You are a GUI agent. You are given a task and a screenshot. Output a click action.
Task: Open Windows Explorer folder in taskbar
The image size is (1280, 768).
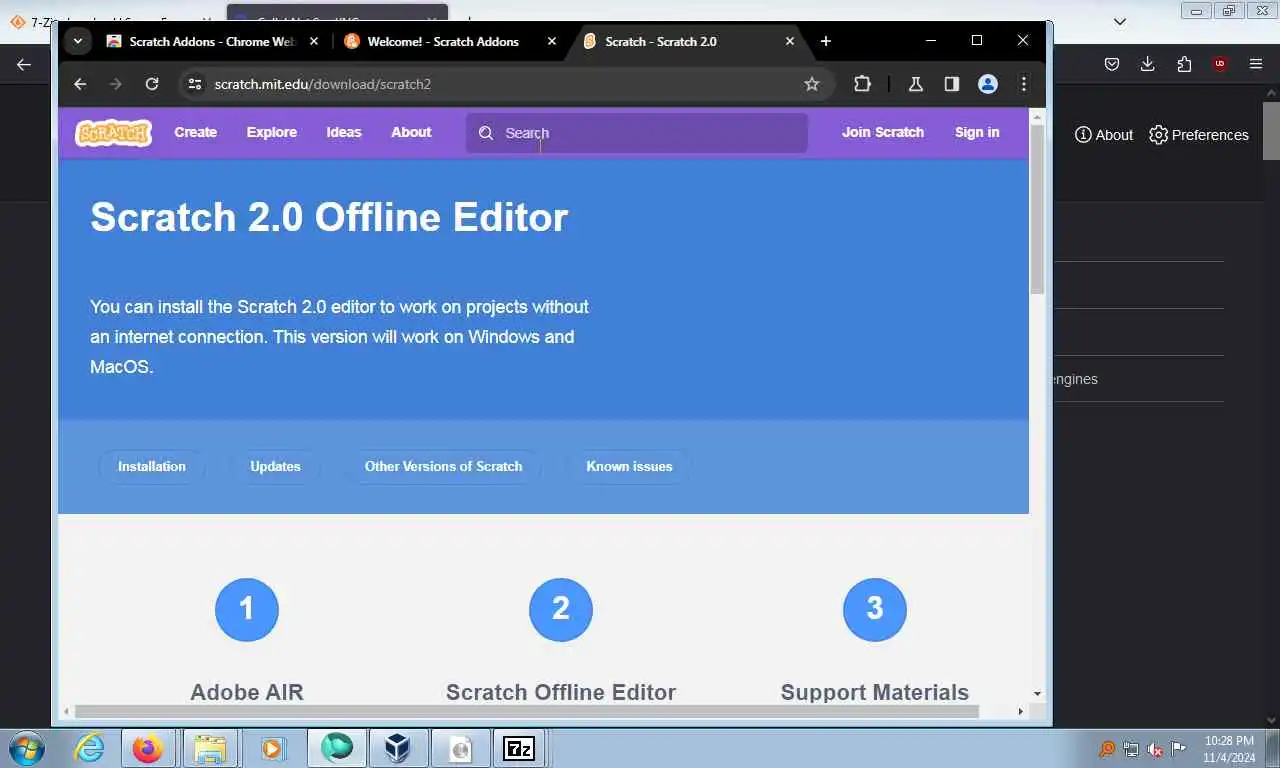coord(210,748)
